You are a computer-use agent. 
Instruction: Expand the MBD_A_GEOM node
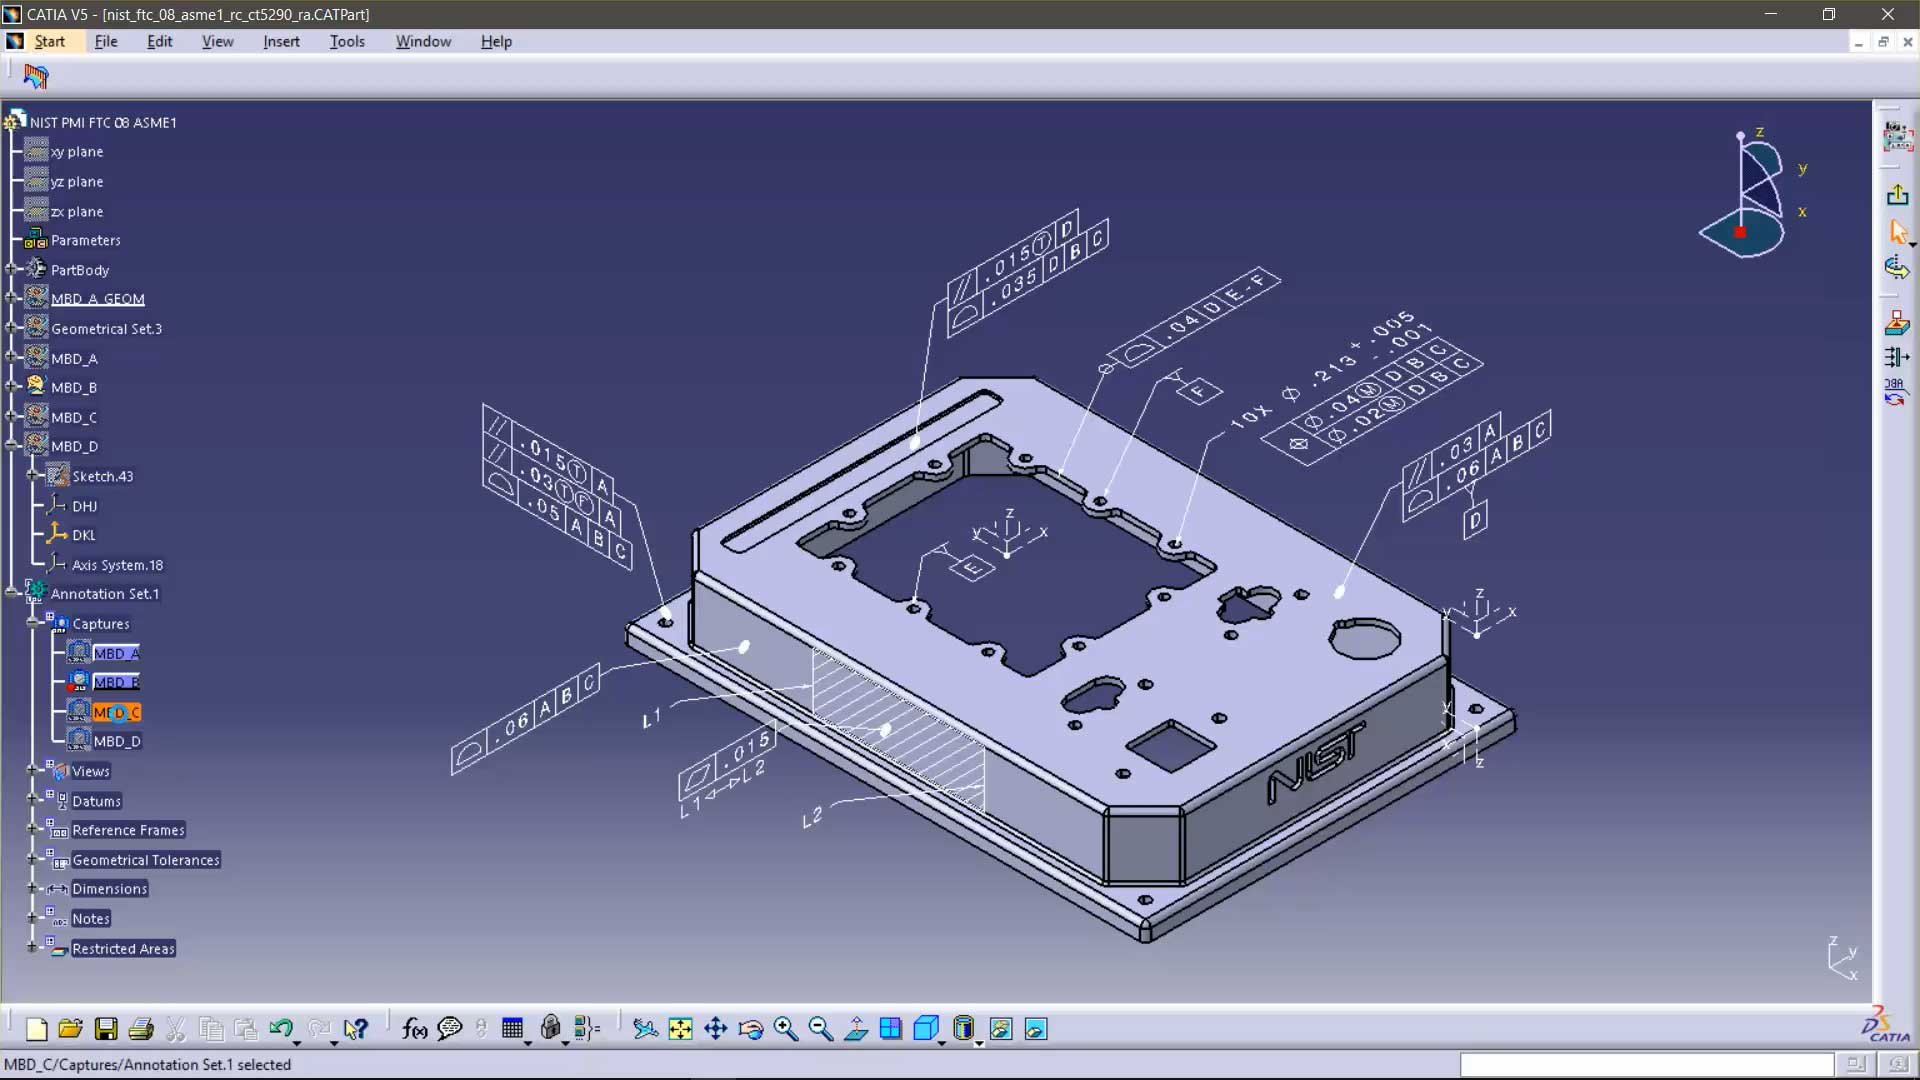point(12,298)
